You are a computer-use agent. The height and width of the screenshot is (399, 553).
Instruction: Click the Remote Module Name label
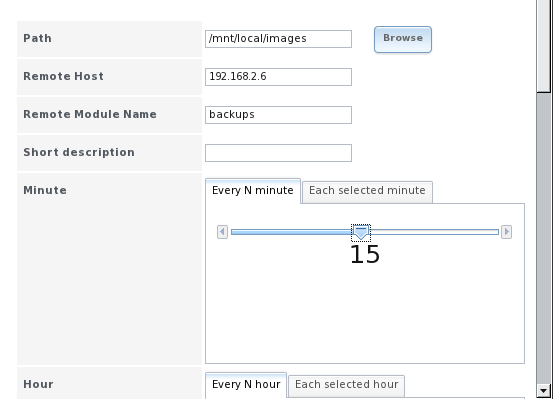pos(90,115)
